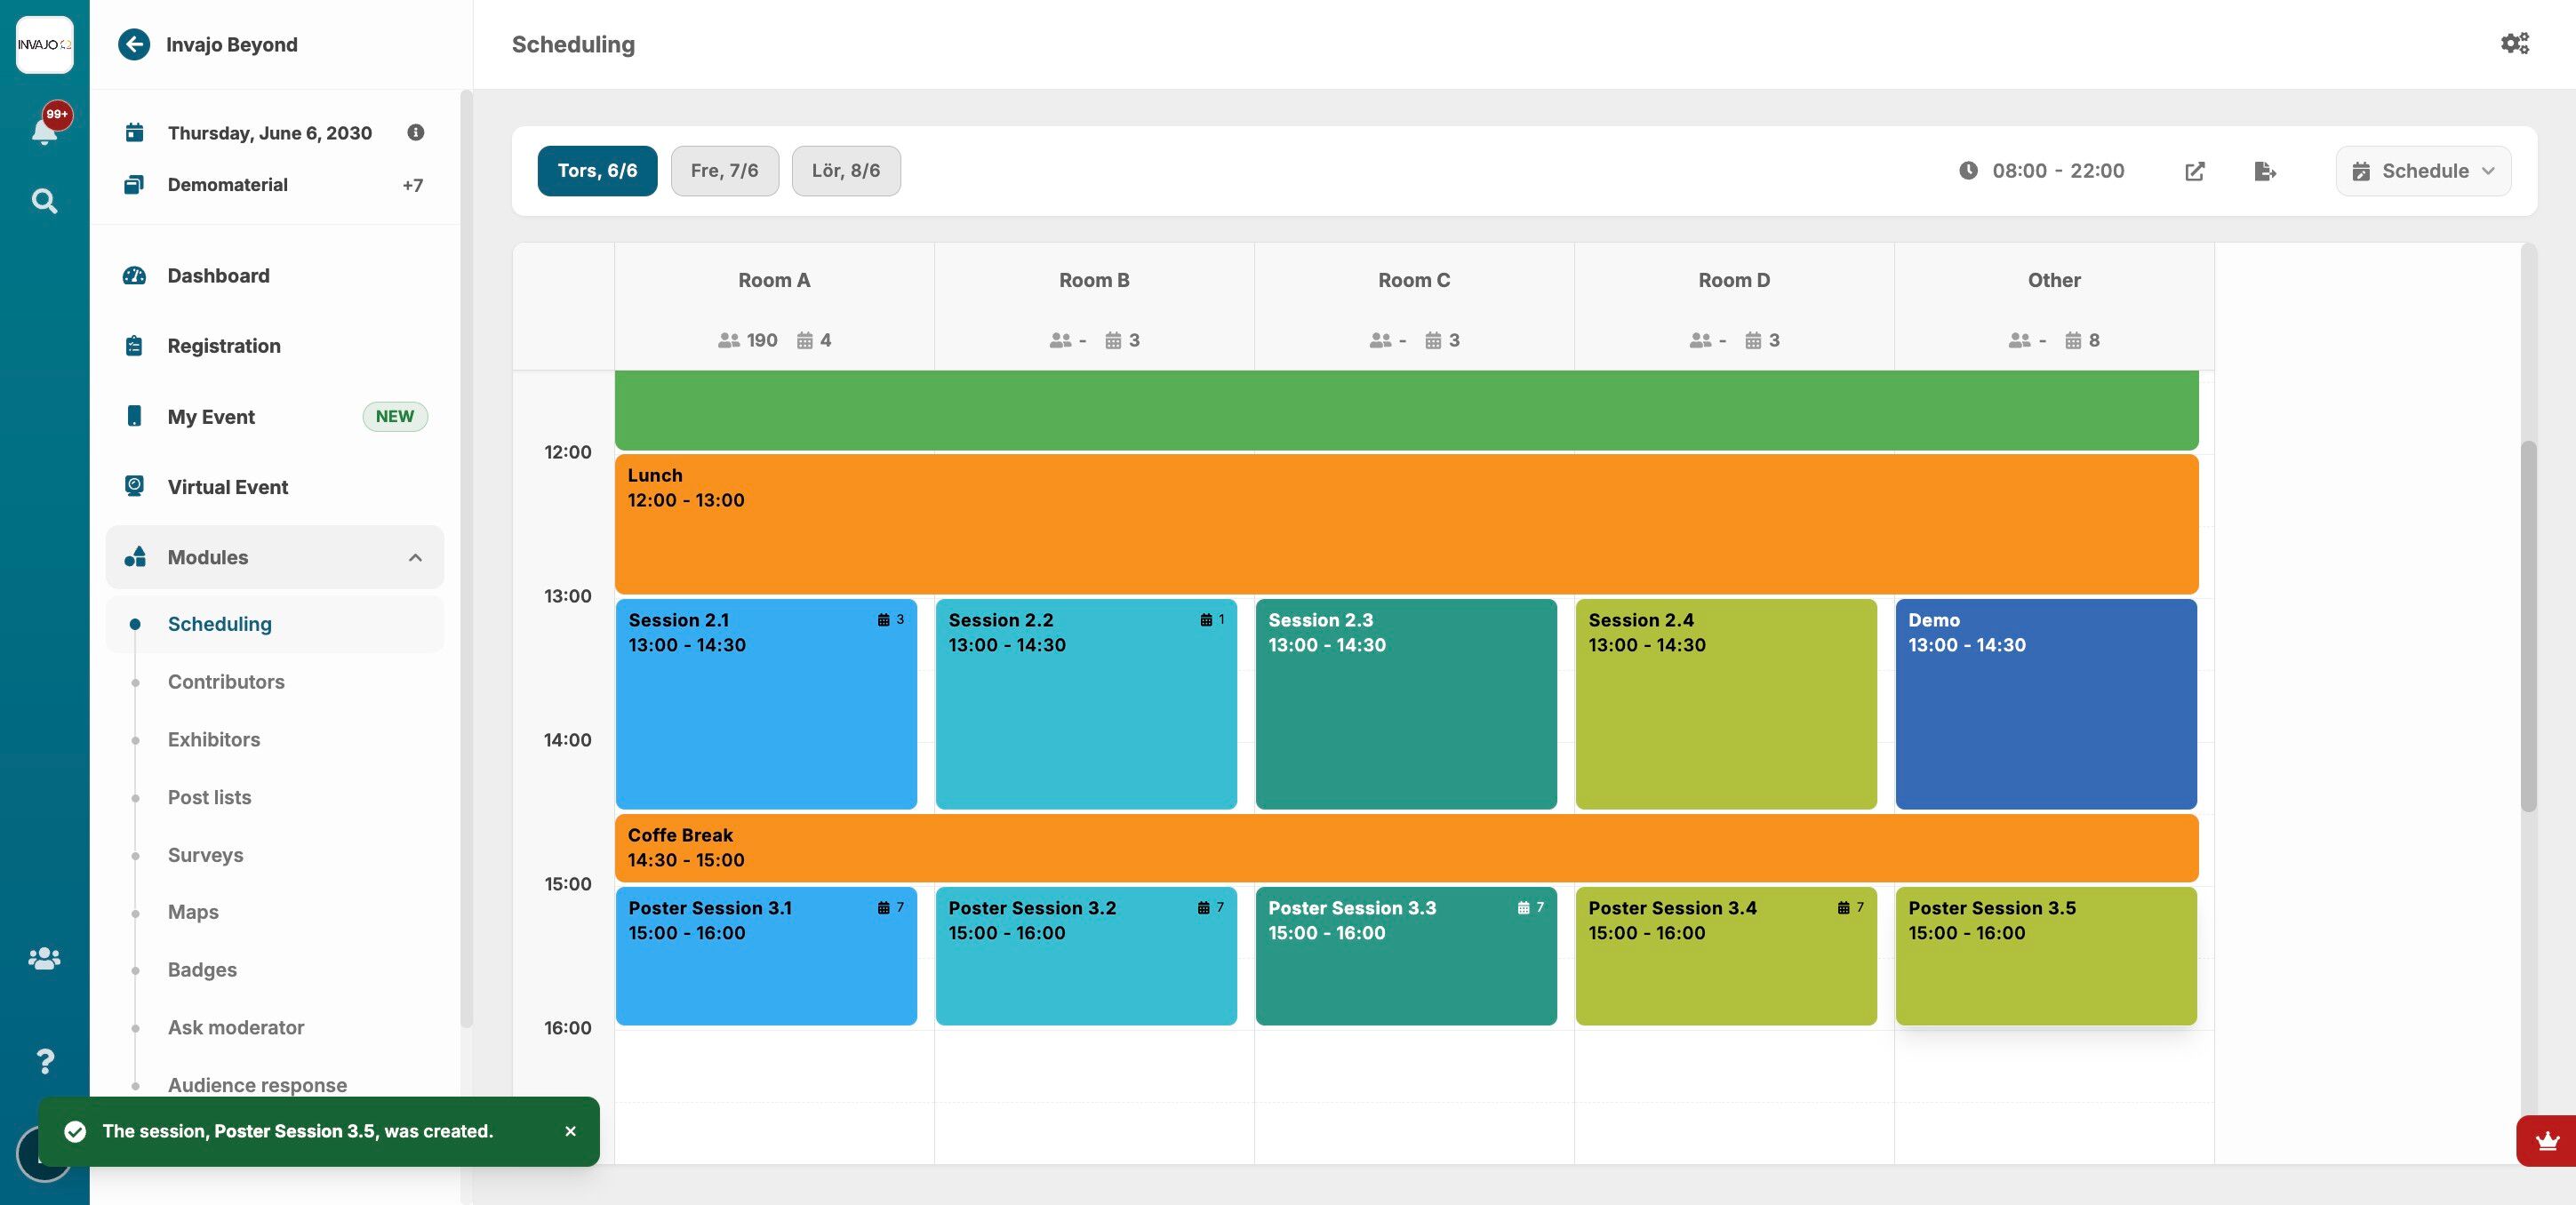This screenshot has height=1205, width=2576.
Task: Click the export schedule icon
Action: click(2265, 171)
